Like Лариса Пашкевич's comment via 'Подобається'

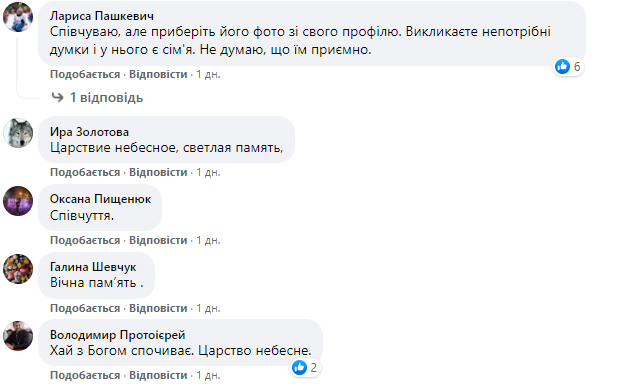85,74
